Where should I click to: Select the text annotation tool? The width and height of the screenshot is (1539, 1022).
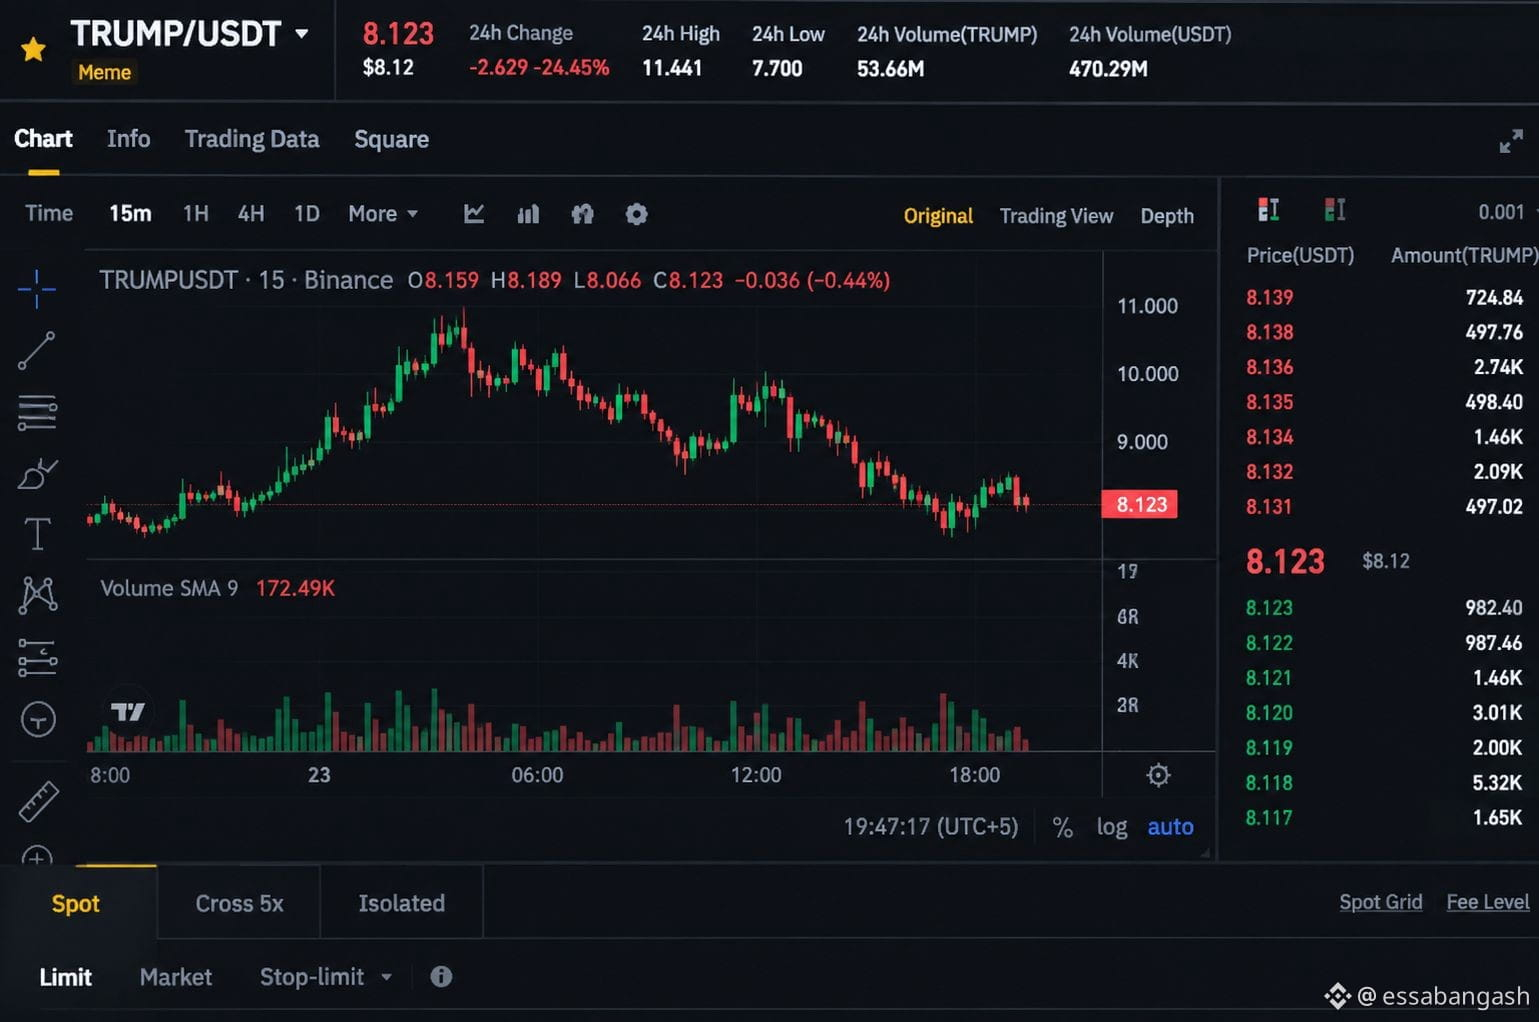click(x=37, y=534)
